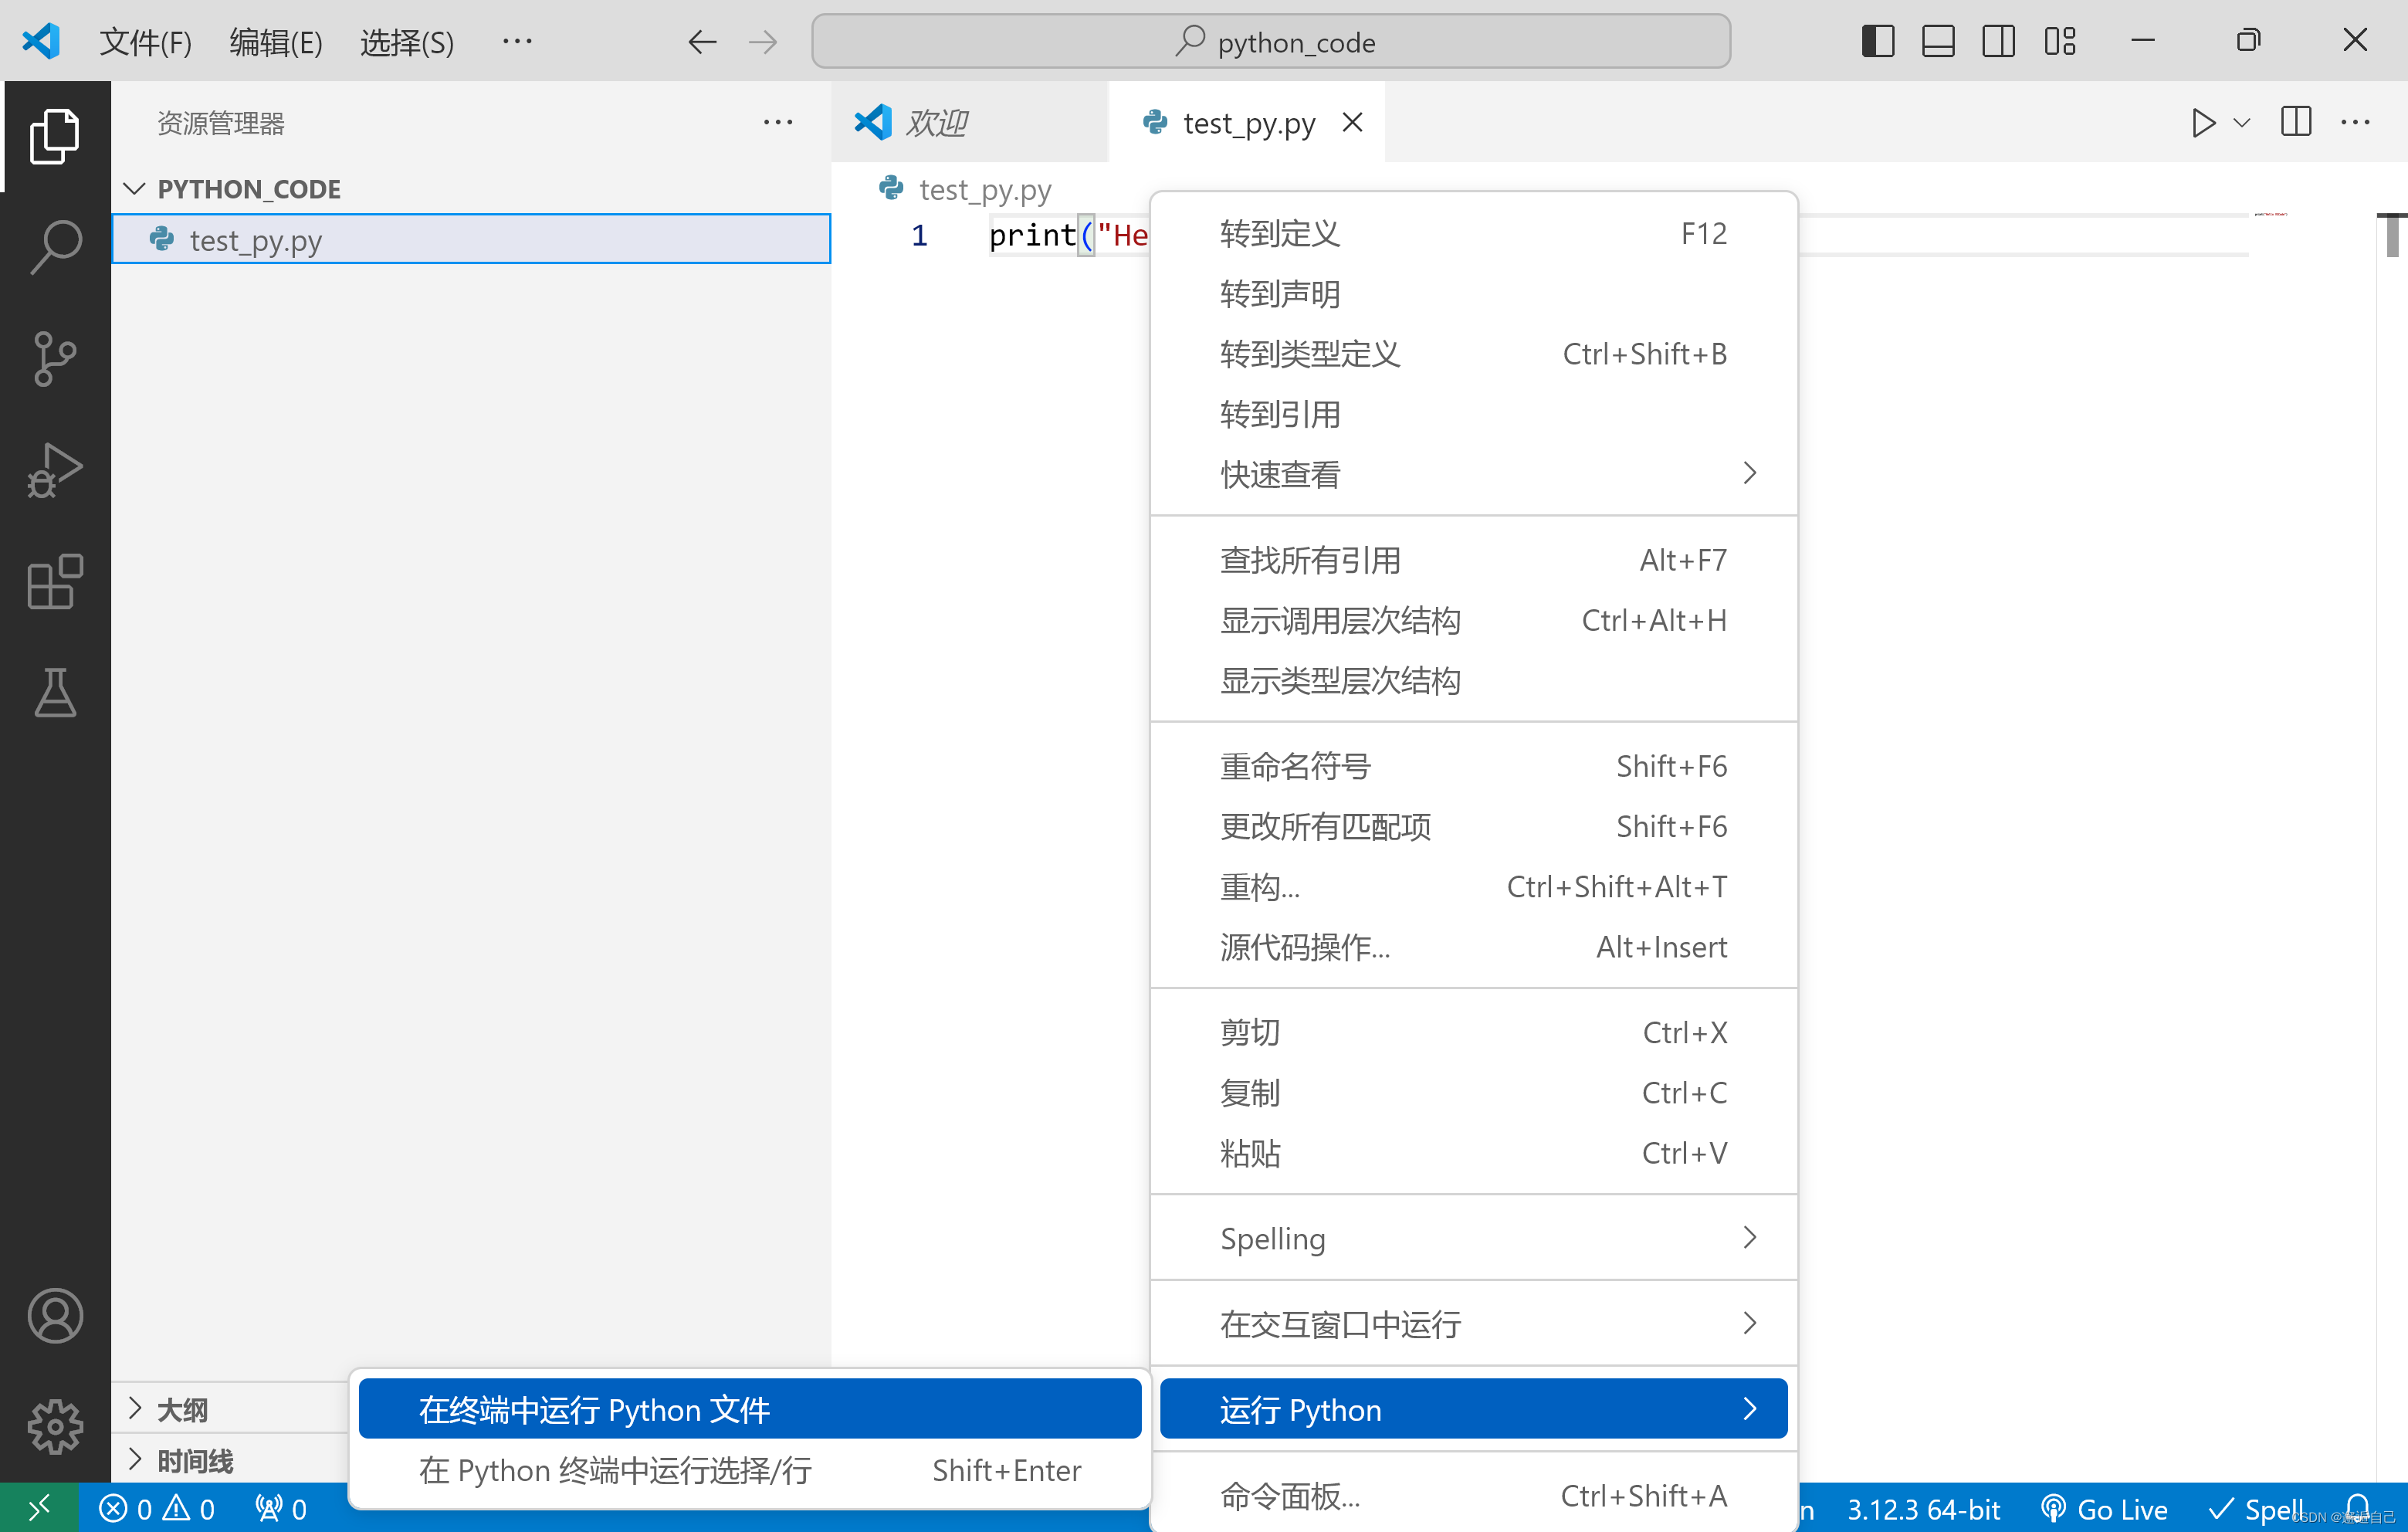The image size is (2408, 1532).
Task: Choose 转到定义 from context menu
Action: [1279, 233]
